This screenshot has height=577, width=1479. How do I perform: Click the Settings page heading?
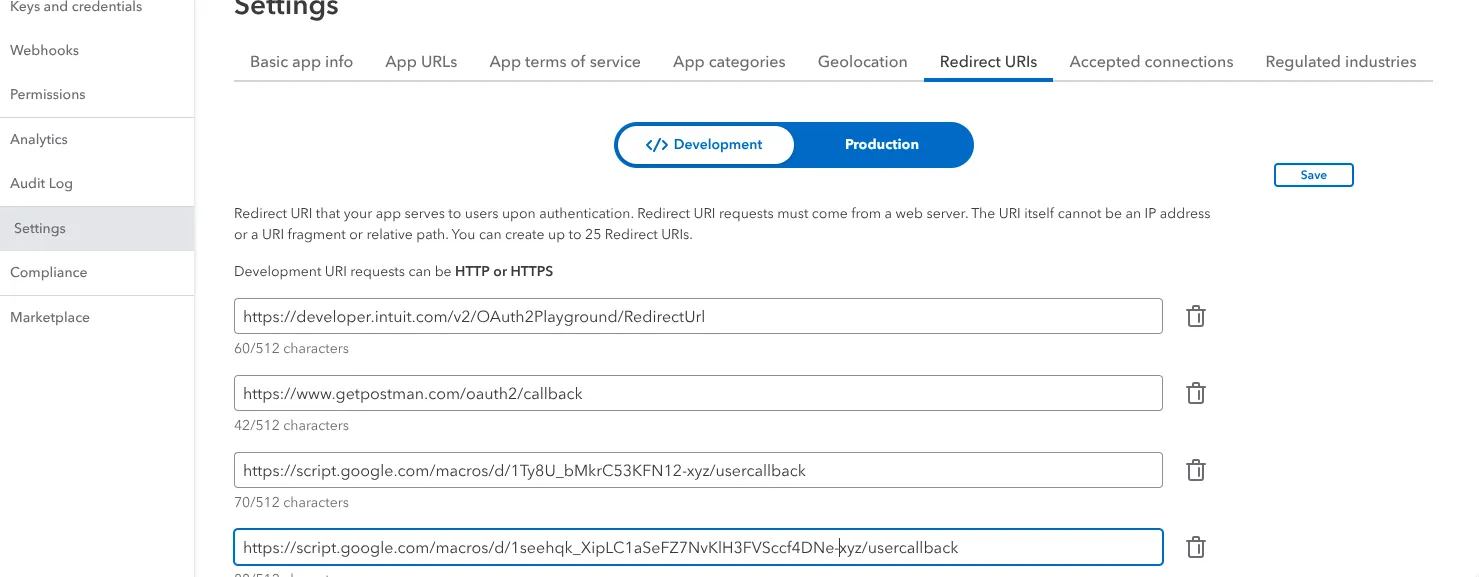[x=286, y=8]
